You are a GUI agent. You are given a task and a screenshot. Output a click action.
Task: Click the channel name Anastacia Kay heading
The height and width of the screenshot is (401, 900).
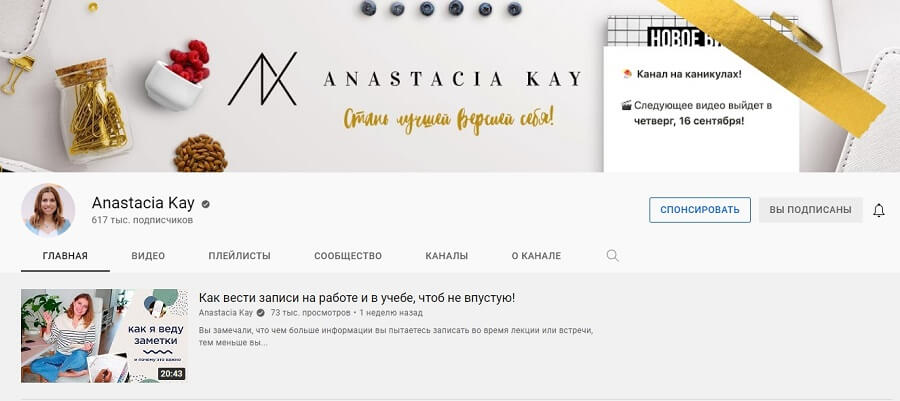143,203
